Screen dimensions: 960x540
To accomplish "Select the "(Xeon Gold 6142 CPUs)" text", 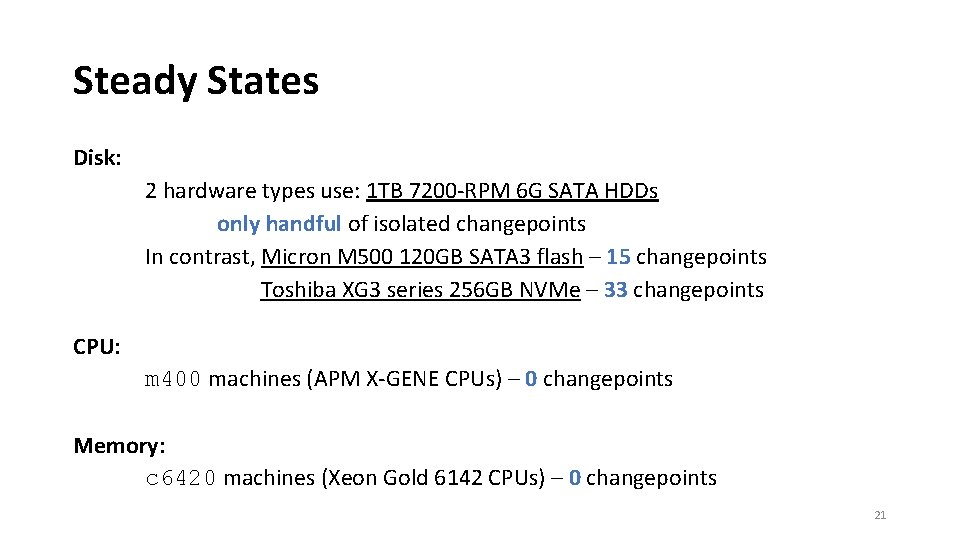I will (x=435, y=478).
